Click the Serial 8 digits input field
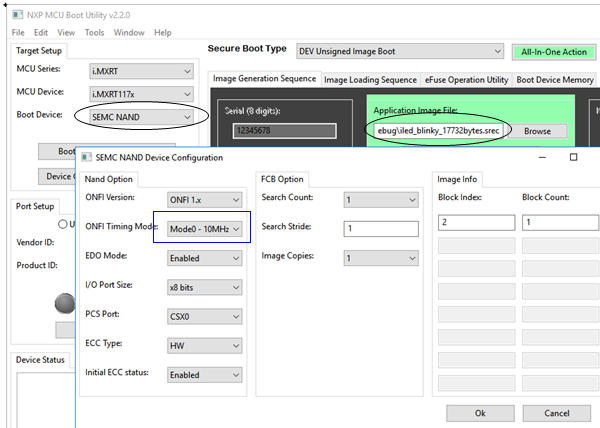 (285, 130)
